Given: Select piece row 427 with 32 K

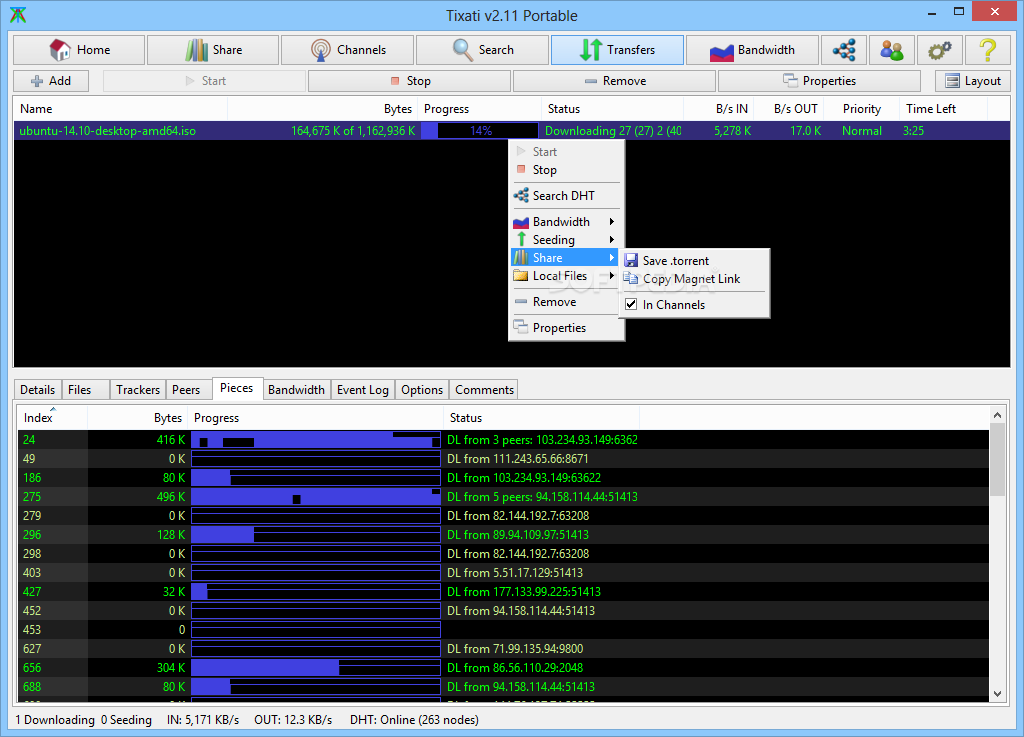Looking at the screenshot, I should [x=503, y=592].
